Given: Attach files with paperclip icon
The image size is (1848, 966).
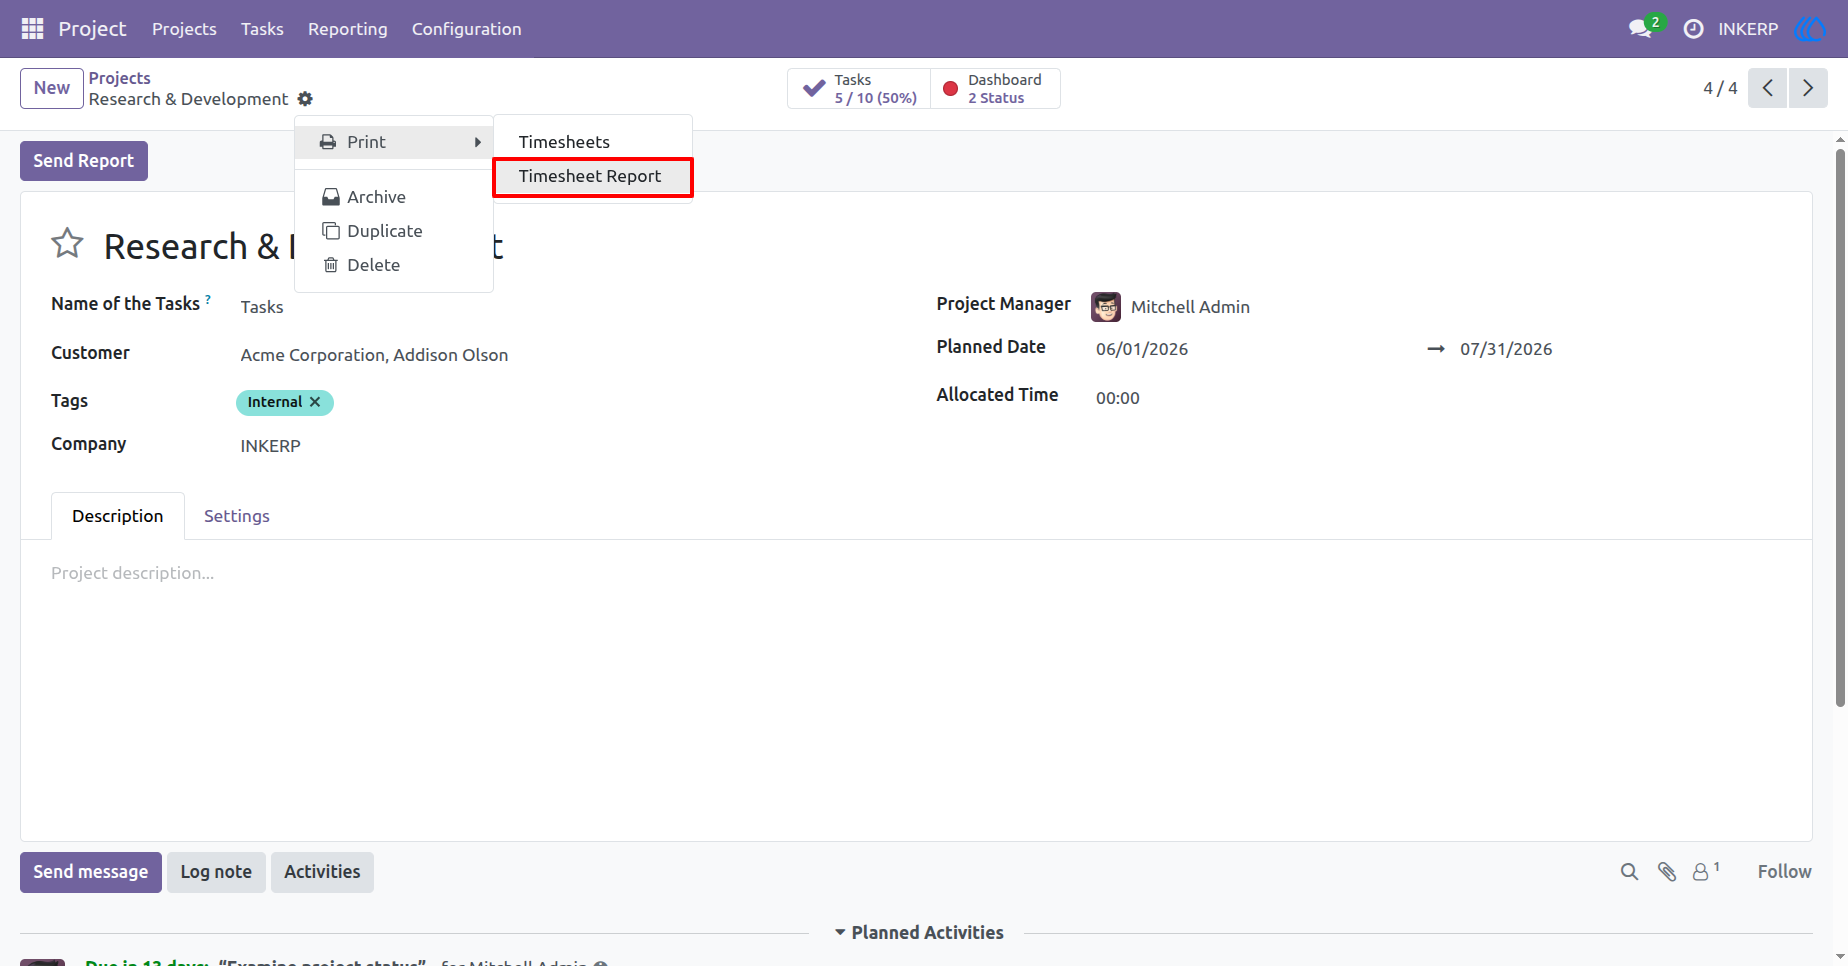Looking at the screenshot, I should point(1666,872).
